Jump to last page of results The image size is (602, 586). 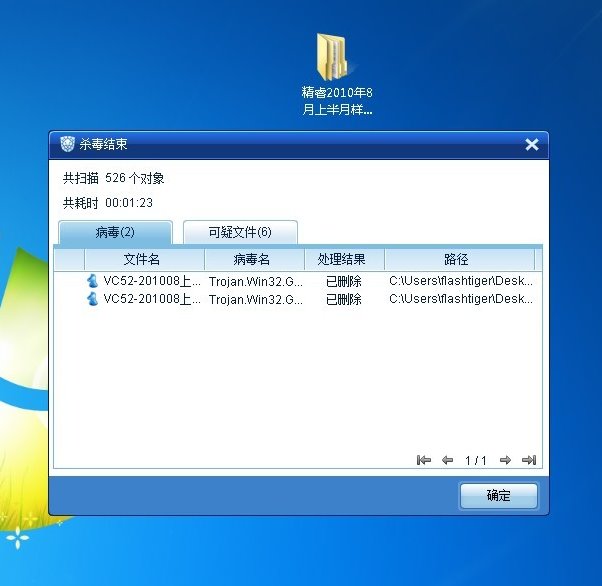[529, 460]
